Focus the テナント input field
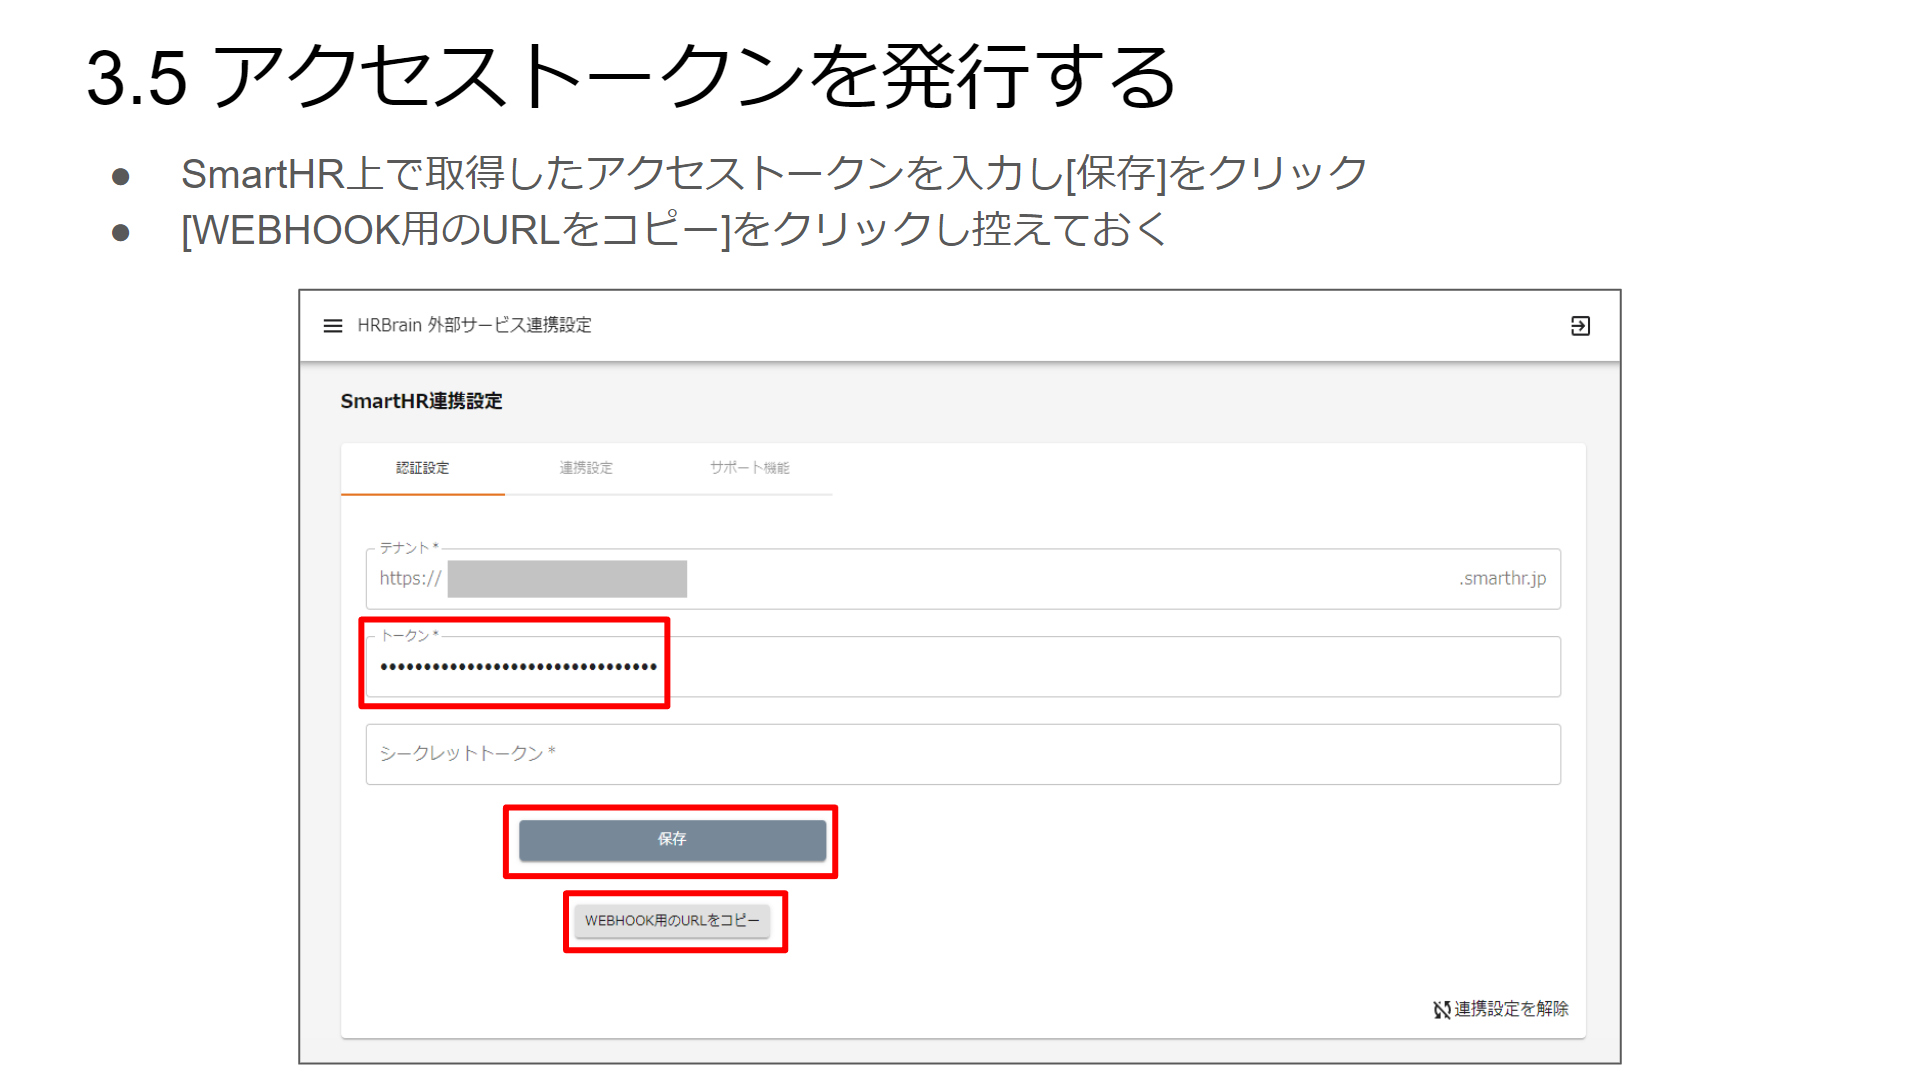Image resolution: width=1920 pixels, height=1080 pixels. [x=963, y=579]
